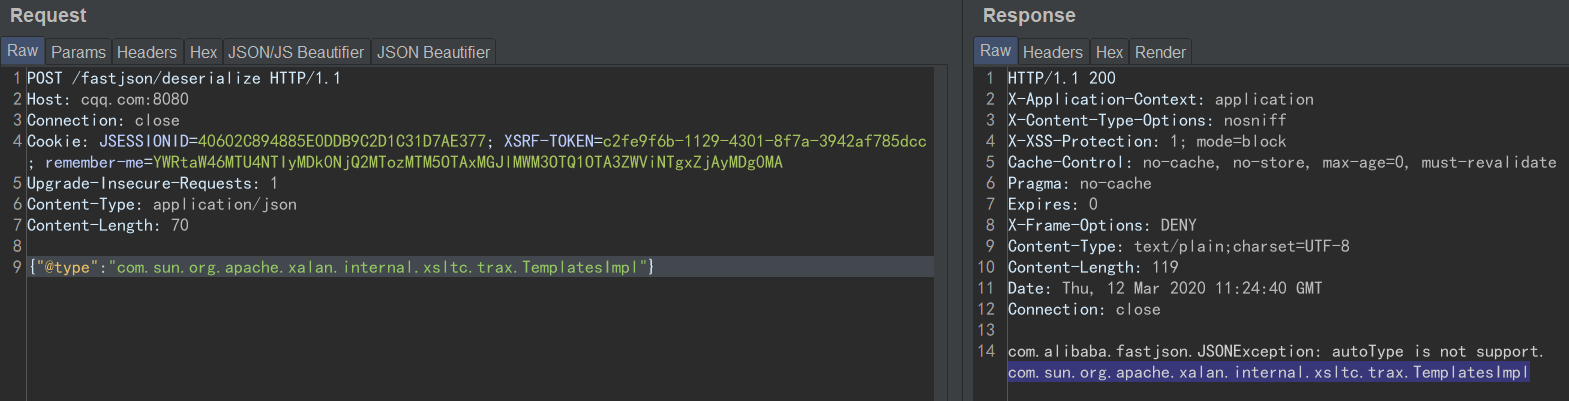Open the Request Hex tab
Image resolution: width=1569 pixels, height=401 pixels.
[203, 52]
